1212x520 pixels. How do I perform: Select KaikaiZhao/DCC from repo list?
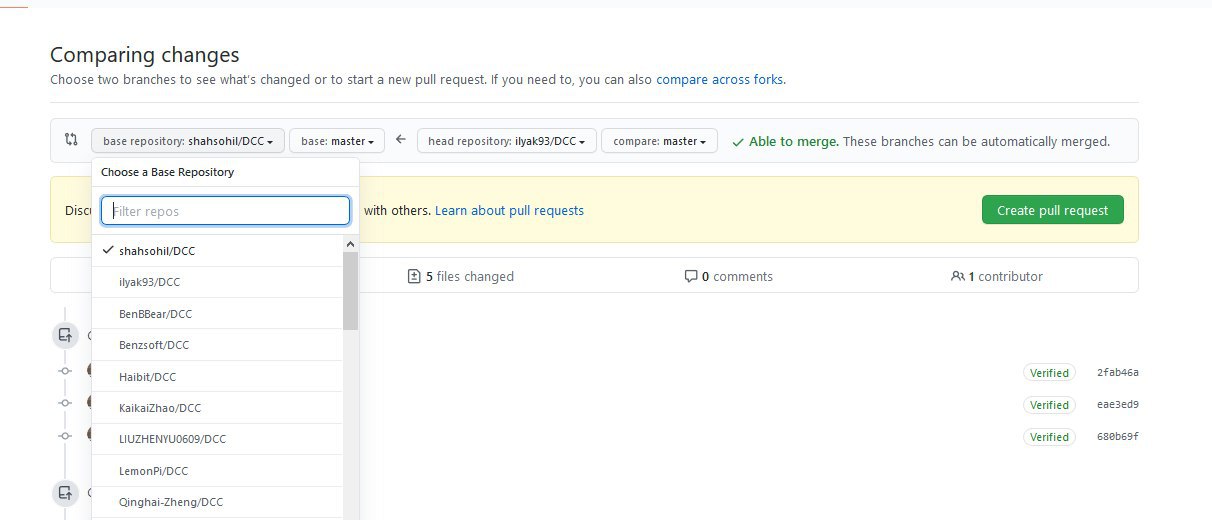tap(217, 408)
